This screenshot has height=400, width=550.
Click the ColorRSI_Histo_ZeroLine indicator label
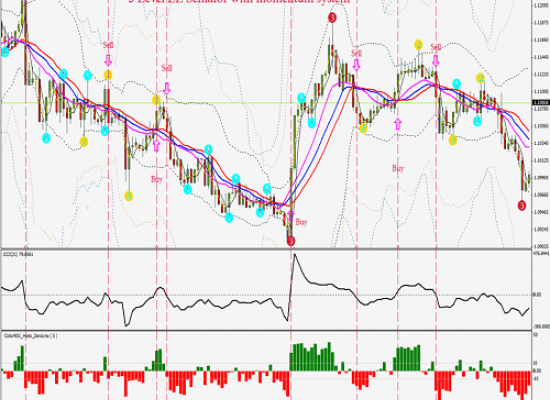point(30,336)
